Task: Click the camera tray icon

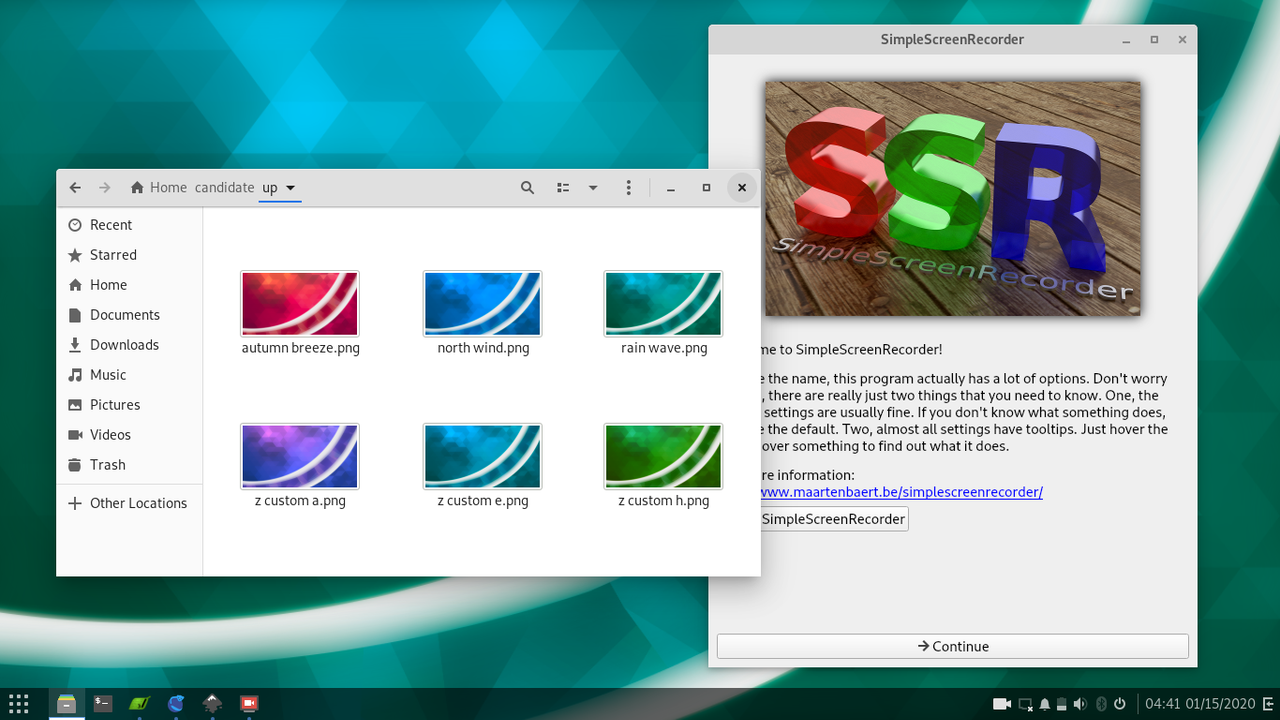Action: [1001, 704]
